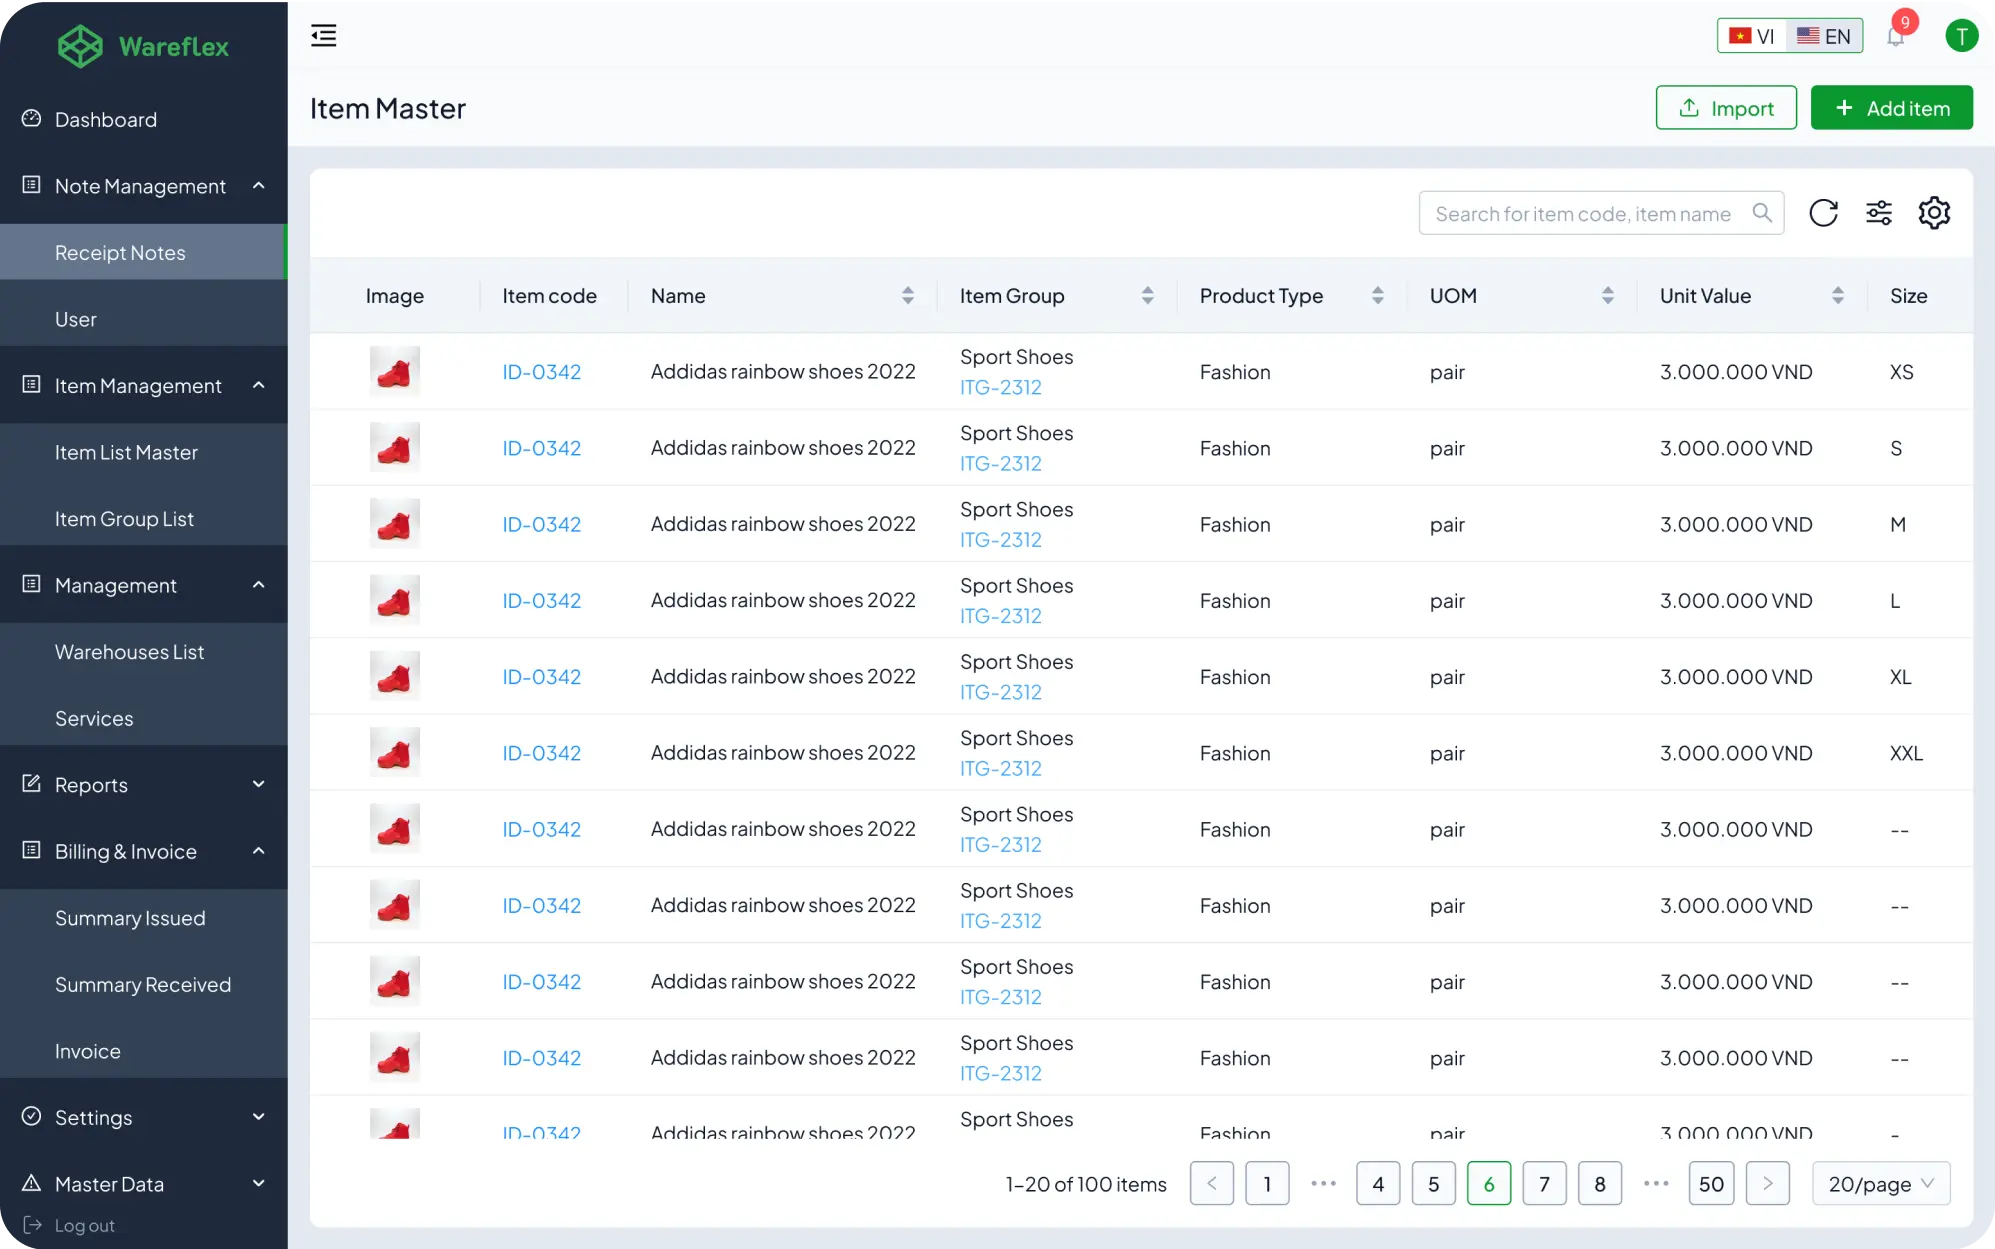Open user avatar T menu
1995x1249 pixels.
click(1961, 36)
